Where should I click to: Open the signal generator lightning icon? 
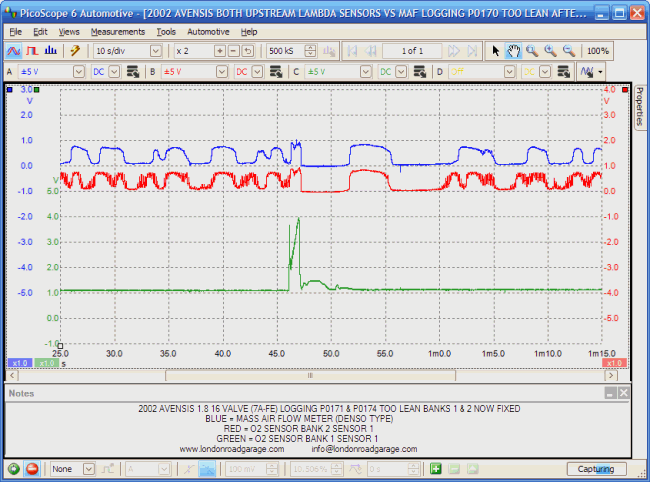(75, 50)
